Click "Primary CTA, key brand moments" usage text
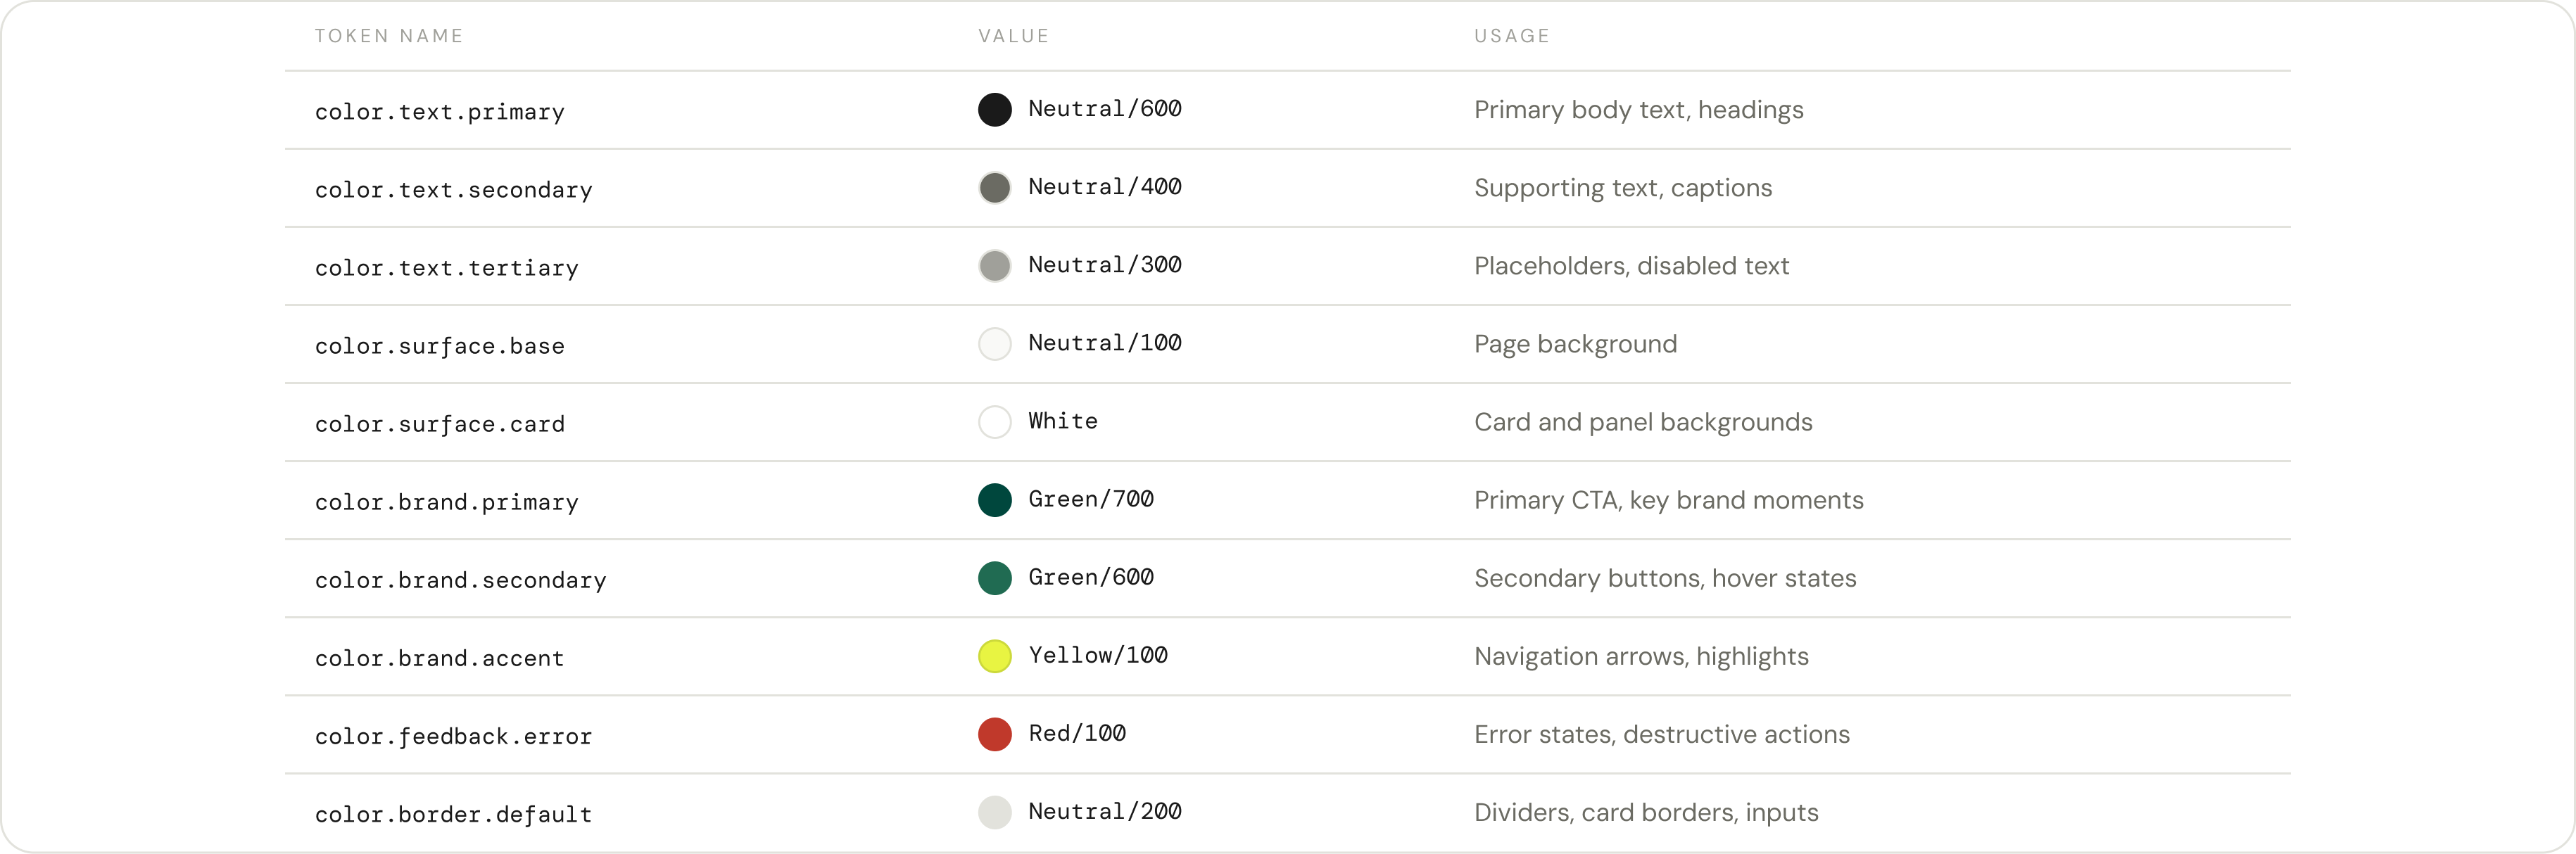The height and width of the screenshot is (854, 2576). click(1668, 500)
